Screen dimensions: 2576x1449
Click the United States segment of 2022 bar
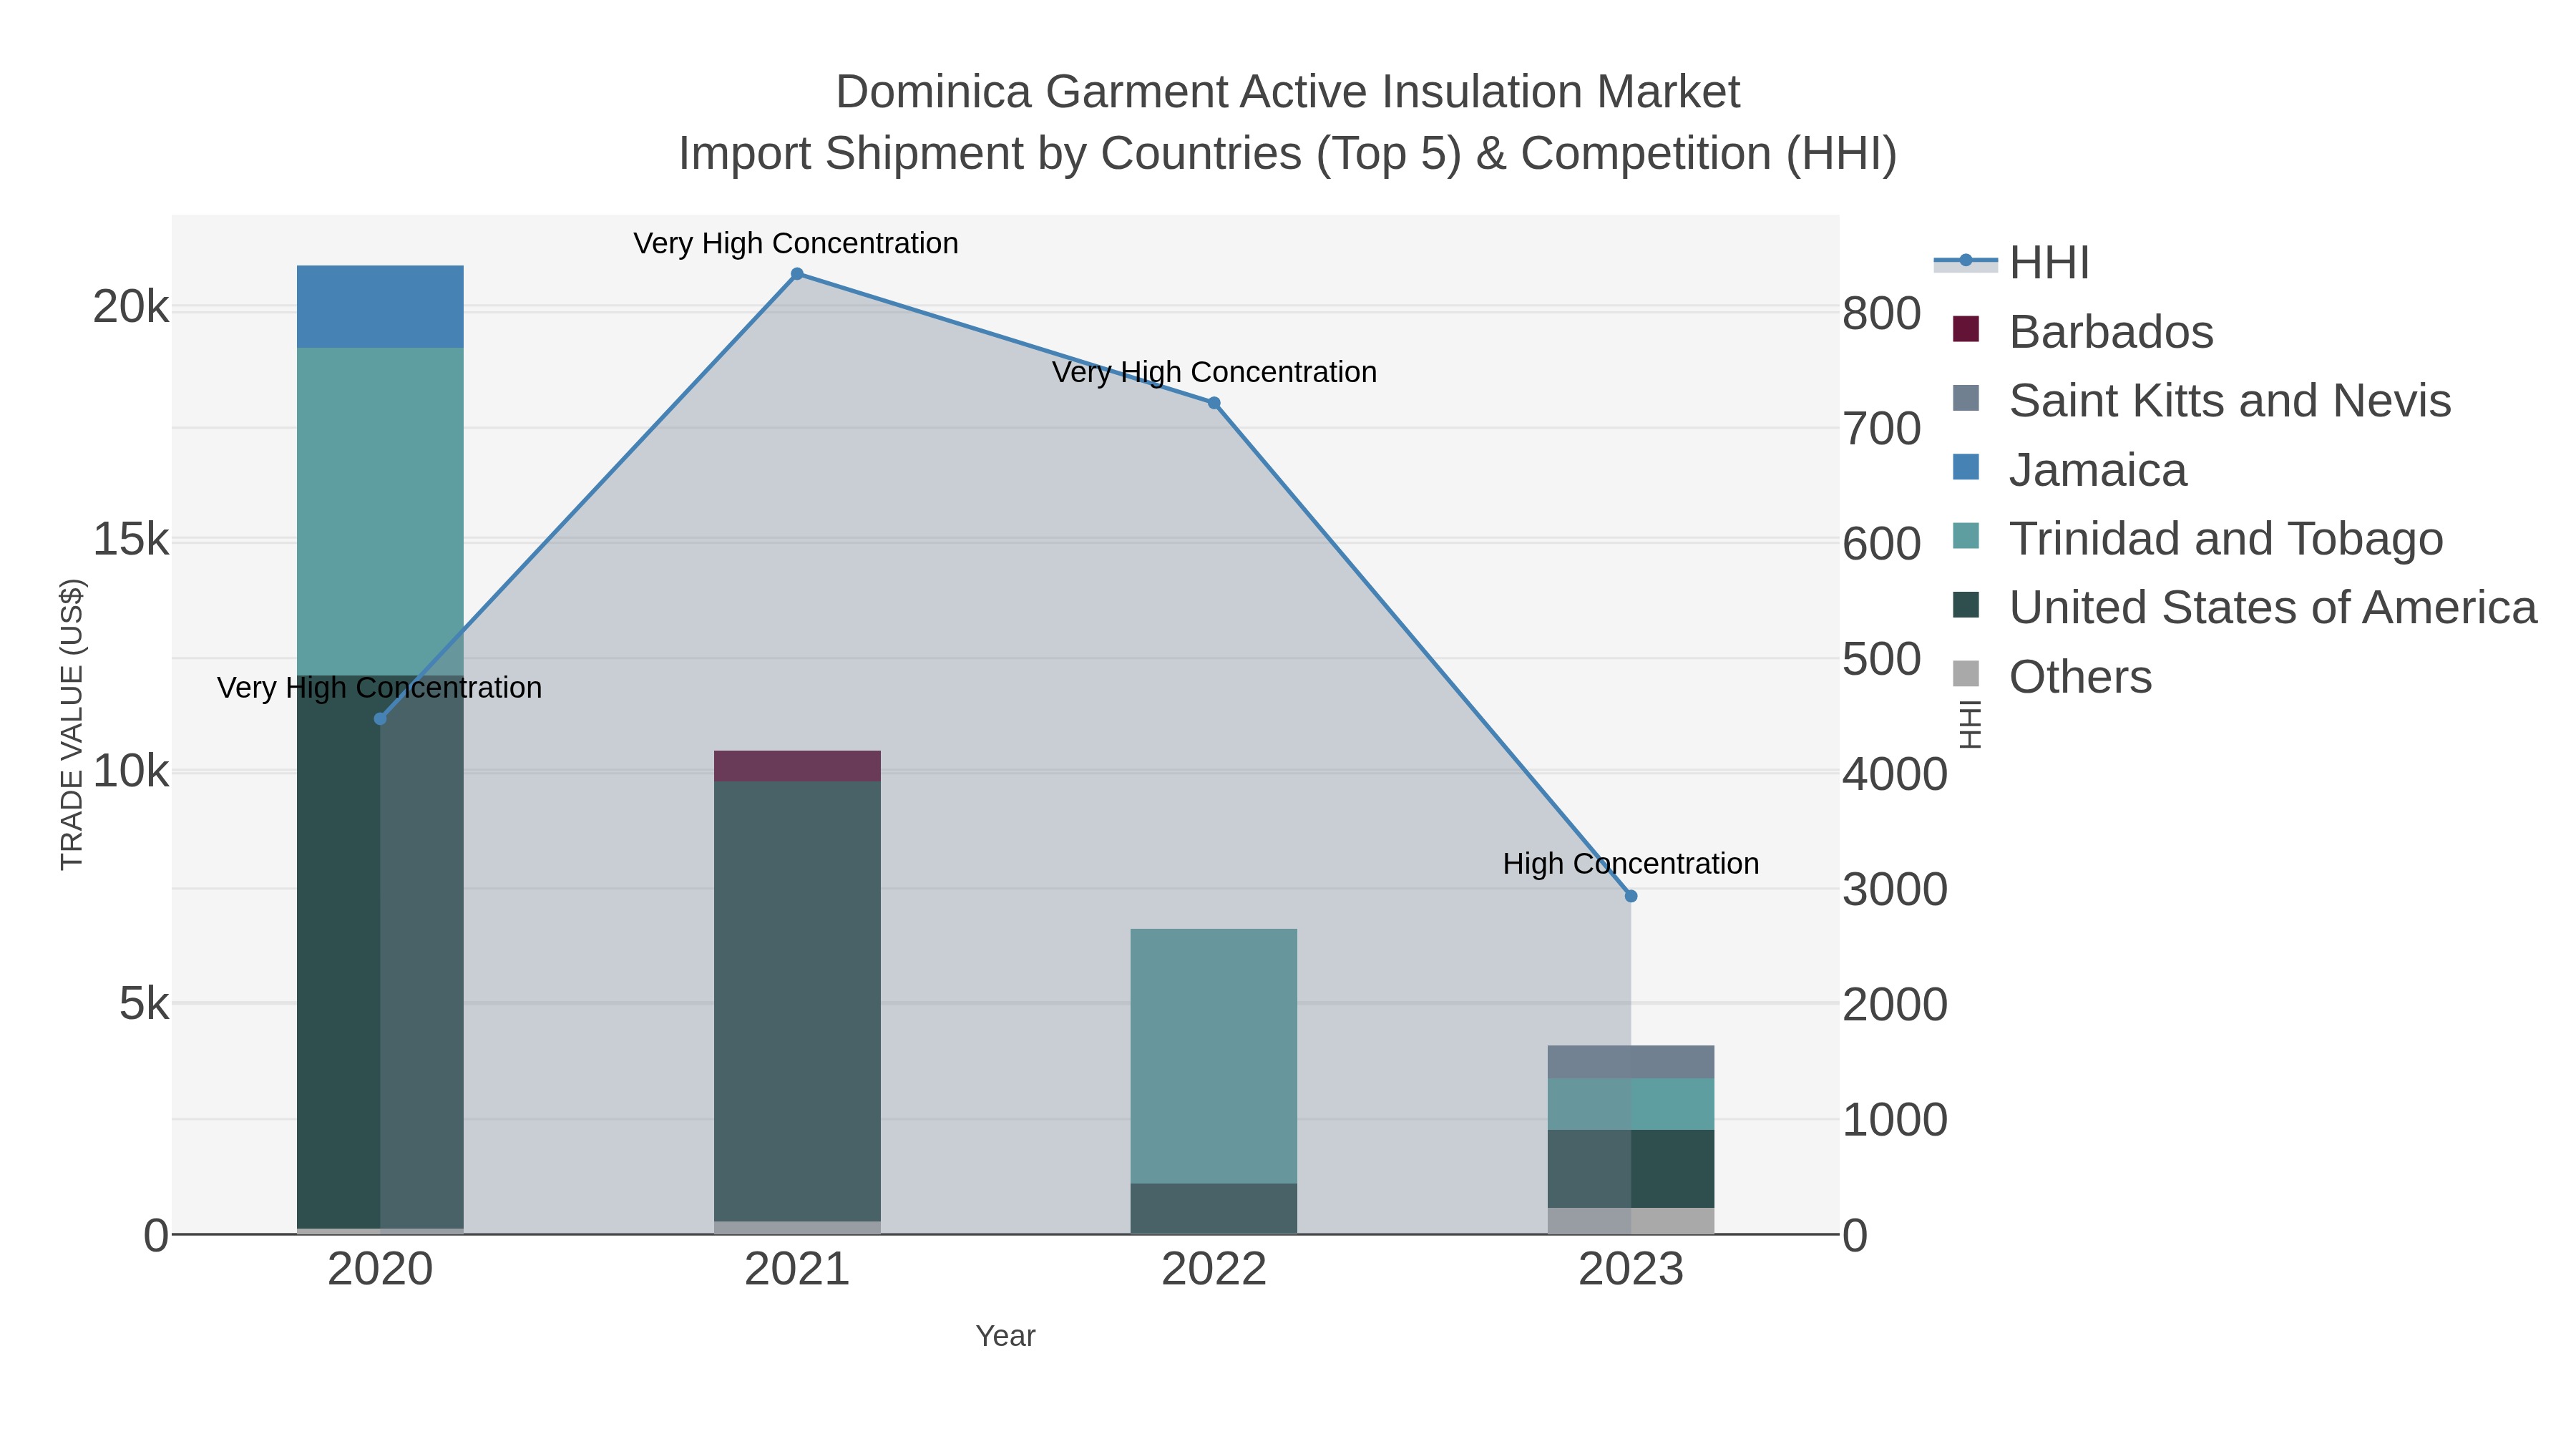[1214, 1208]
